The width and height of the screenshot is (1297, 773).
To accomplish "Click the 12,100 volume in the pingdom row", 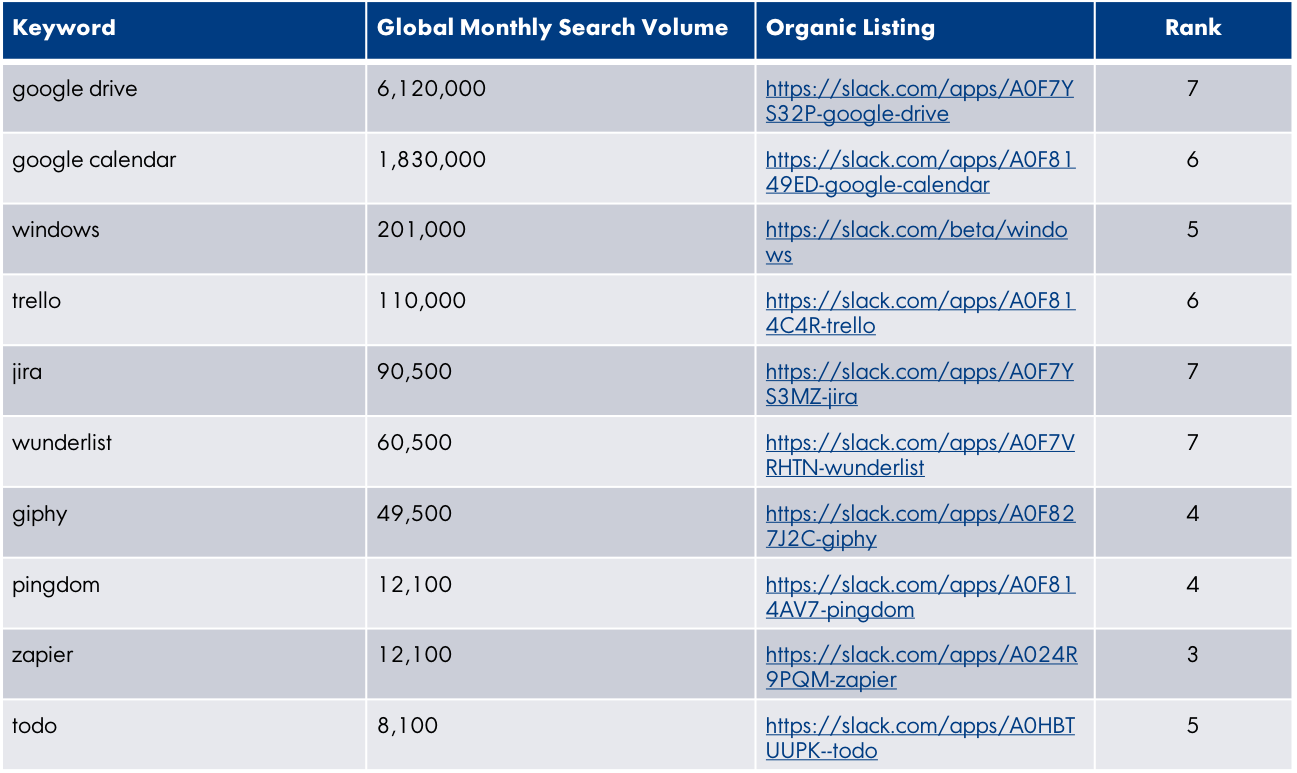I will tap(414, 585).
